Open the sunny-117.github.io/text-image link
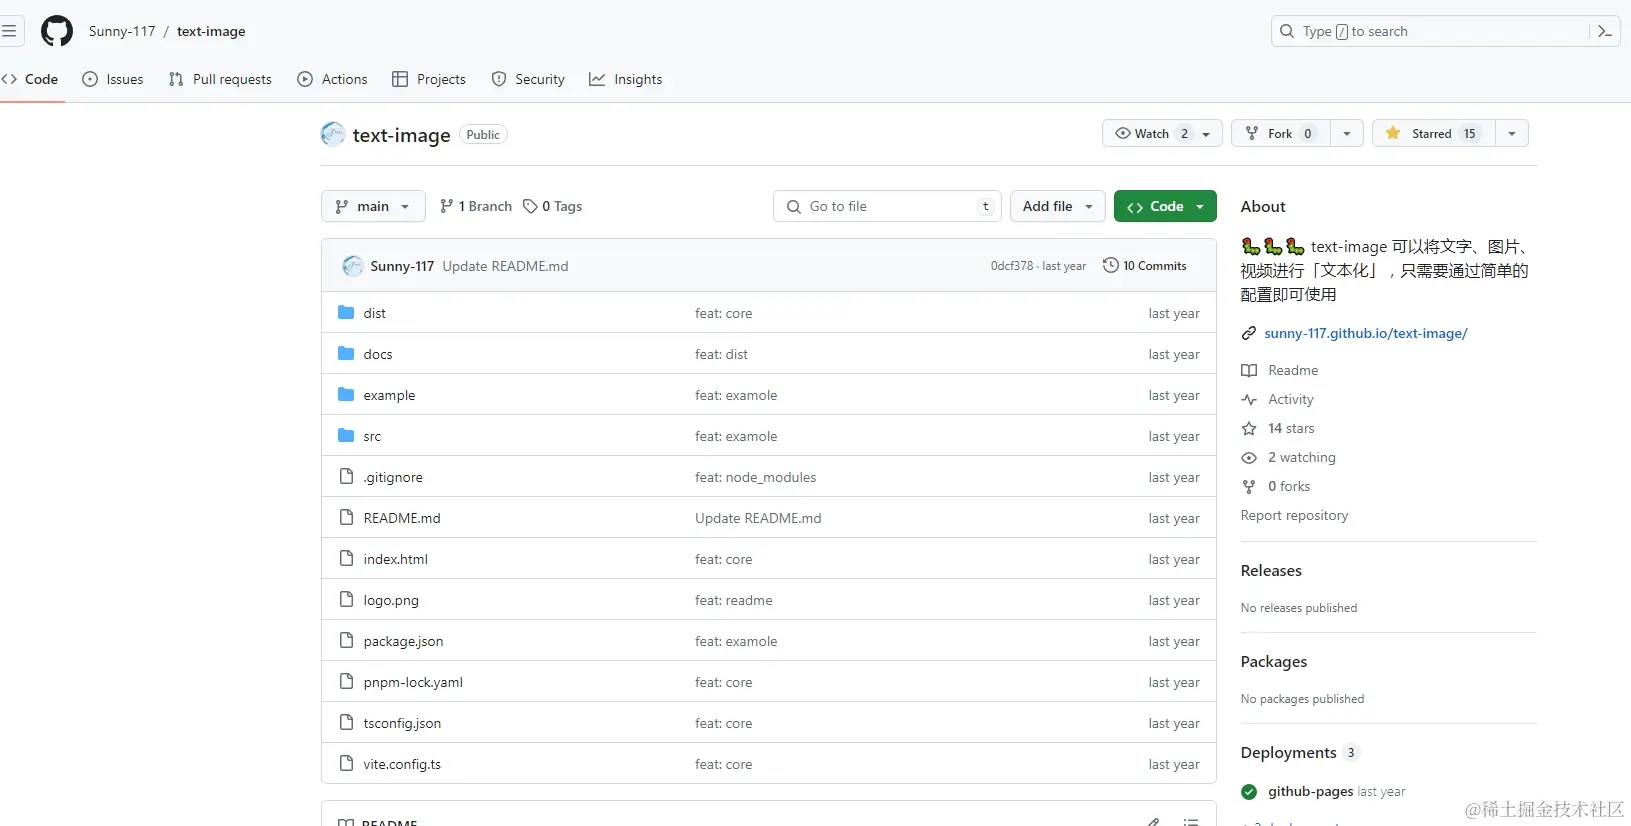 pyautogui.click(x=1365, y=334)
